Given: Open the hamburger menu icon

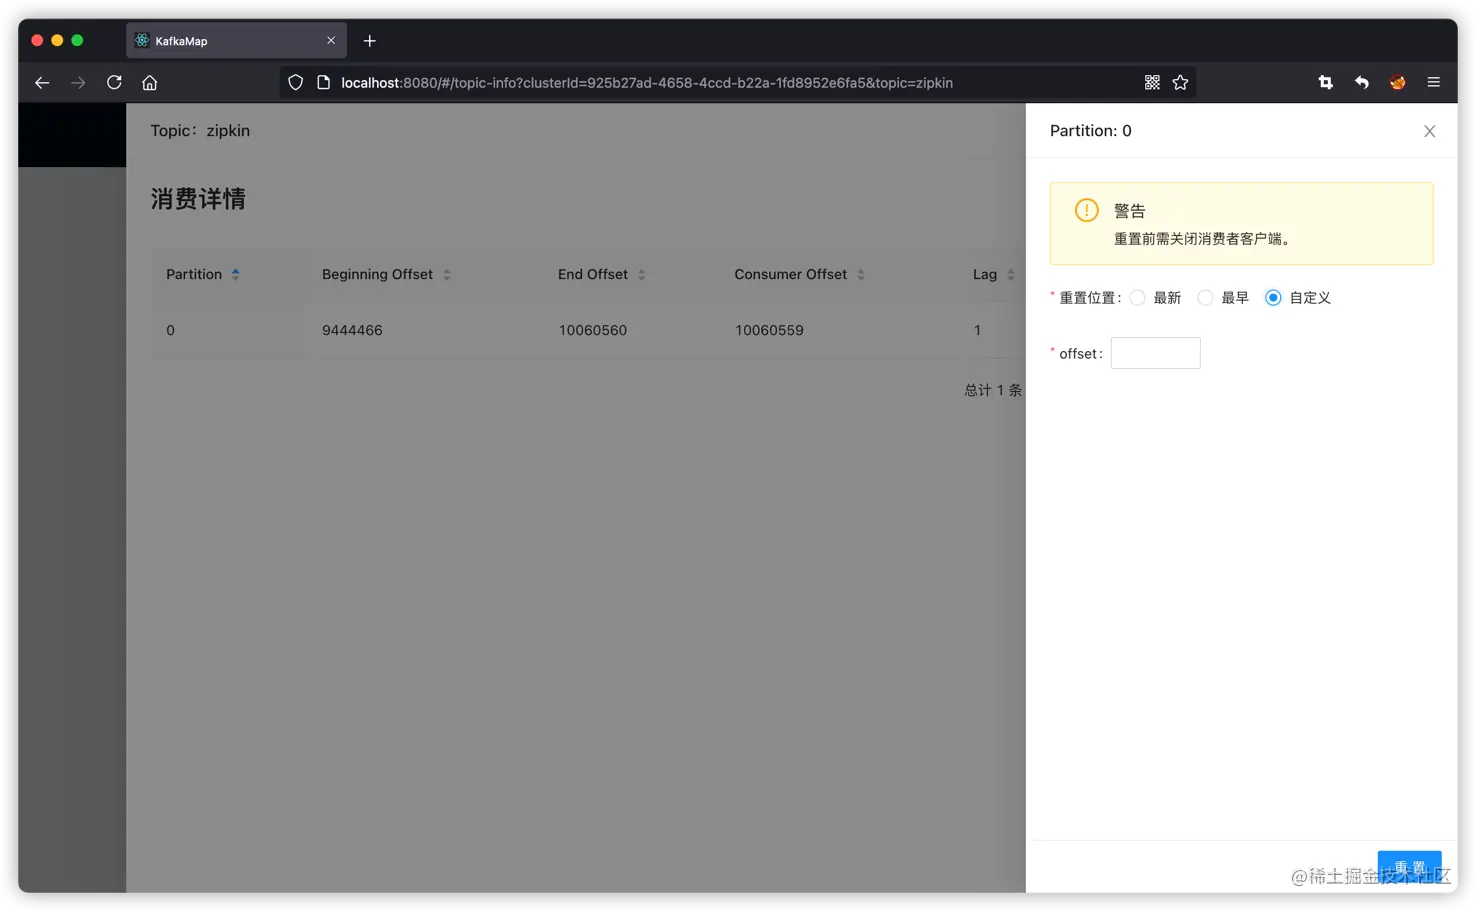Looking at the screenshot, I should (x=1433, y=82).
